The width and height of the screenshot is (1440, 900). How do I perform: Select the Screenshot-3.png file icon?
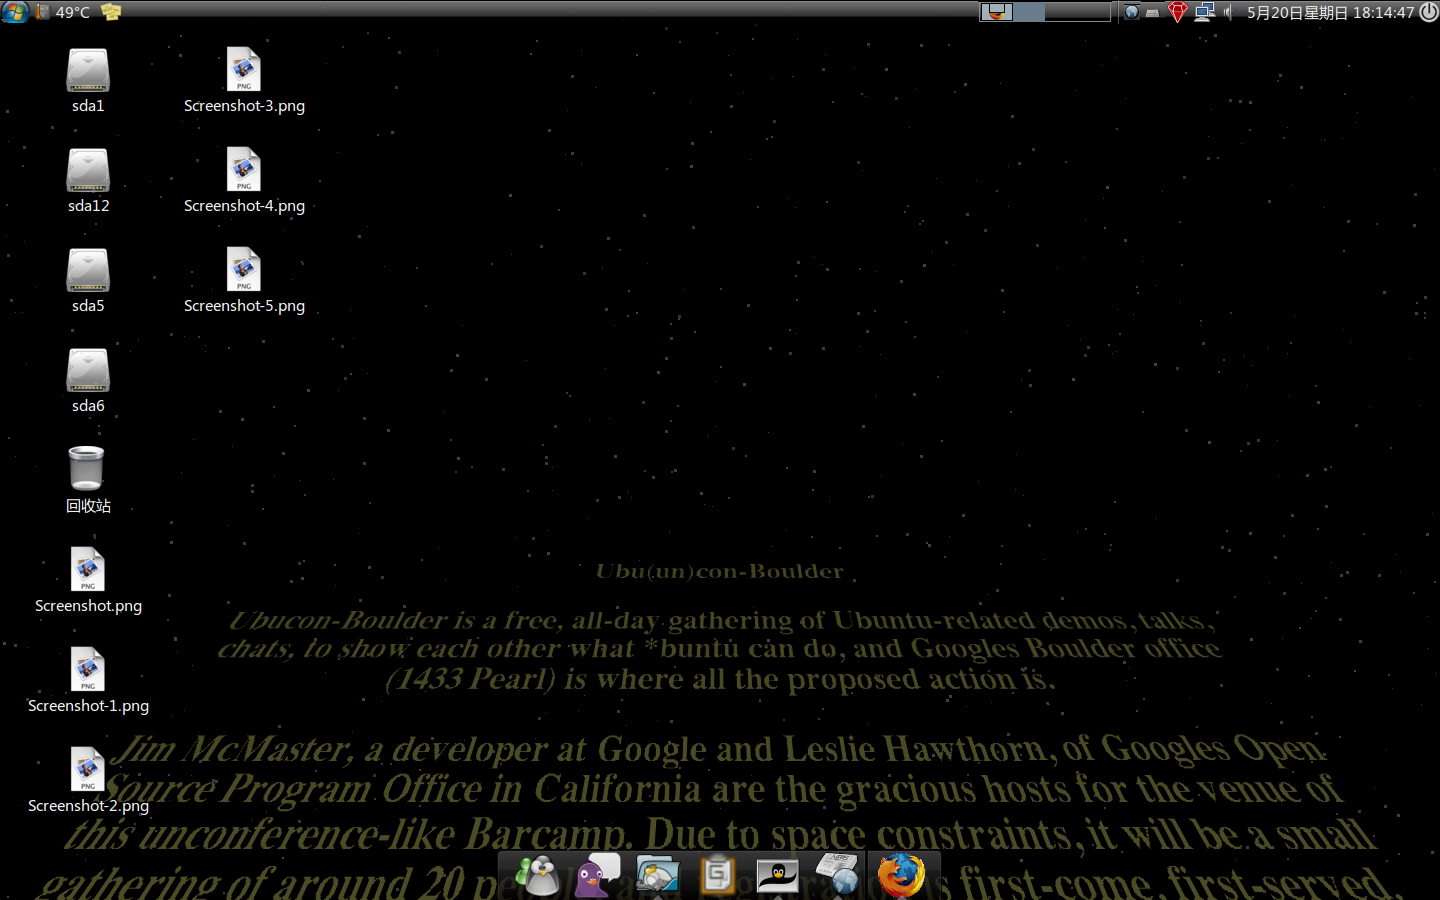click(x=244, y=81)
